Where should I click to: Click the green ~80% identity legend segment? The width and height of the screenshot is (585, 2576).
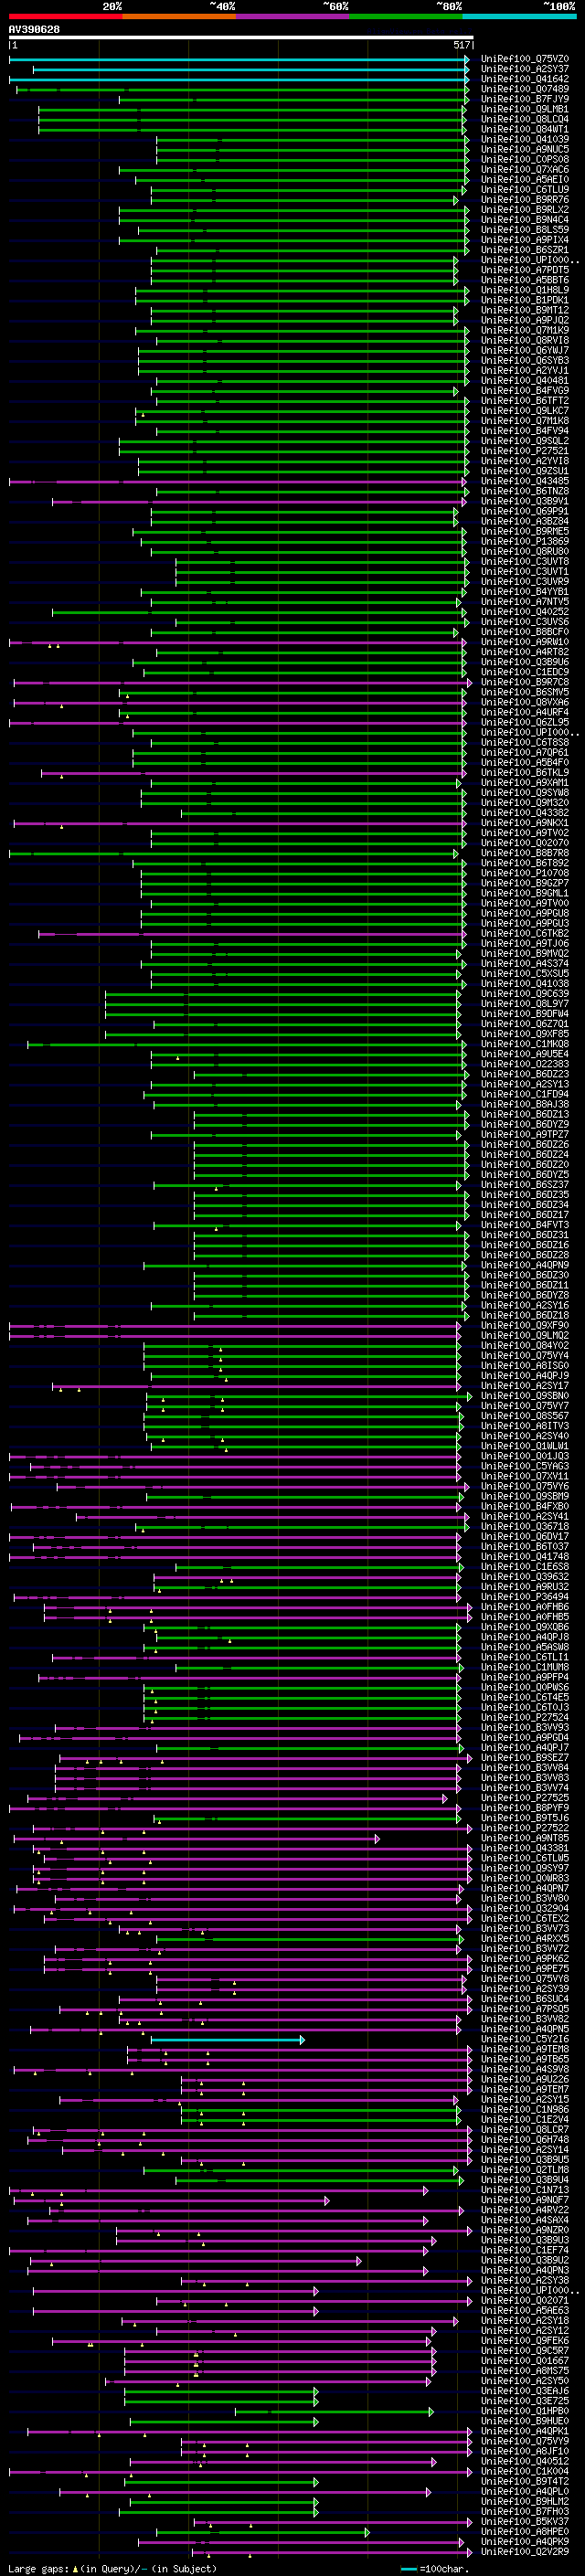click(x=406, y=16)
